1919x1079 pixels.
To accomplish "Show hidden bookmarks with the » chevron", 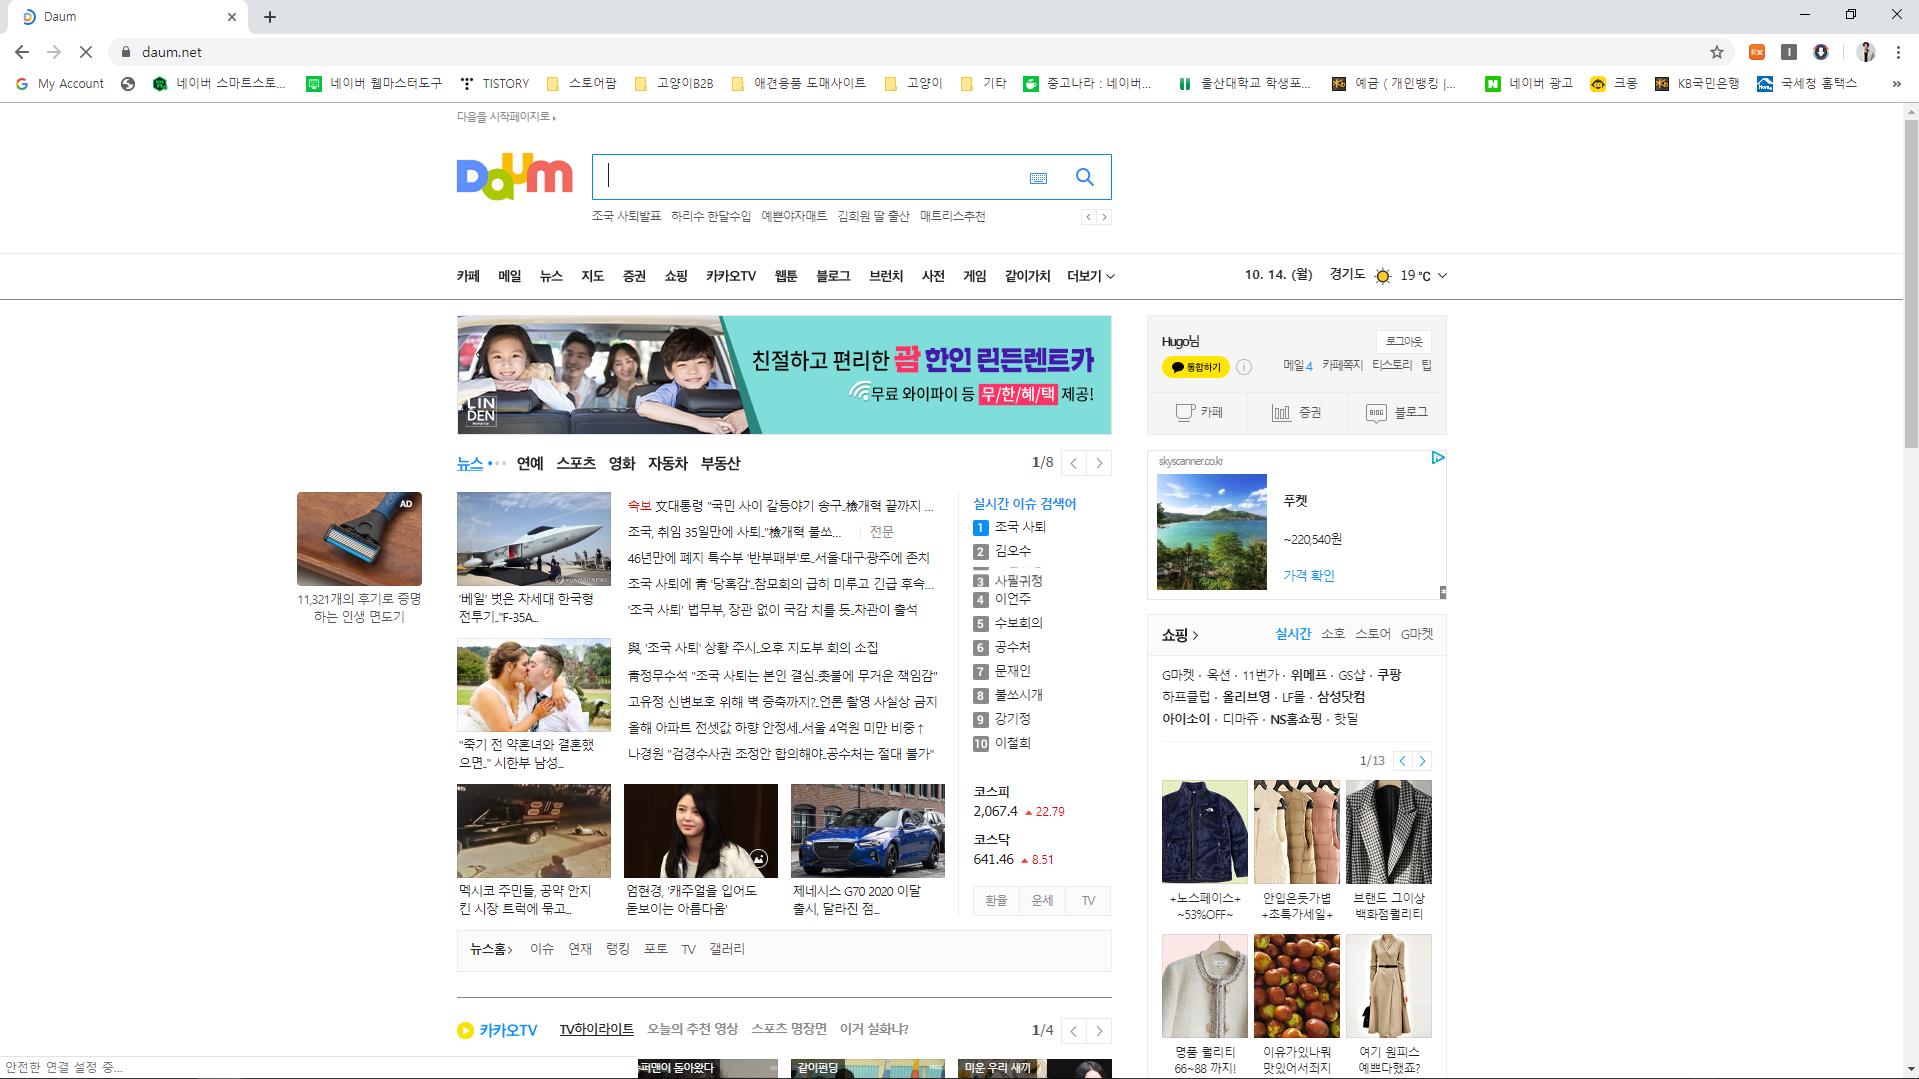I will coord(1896,84).
